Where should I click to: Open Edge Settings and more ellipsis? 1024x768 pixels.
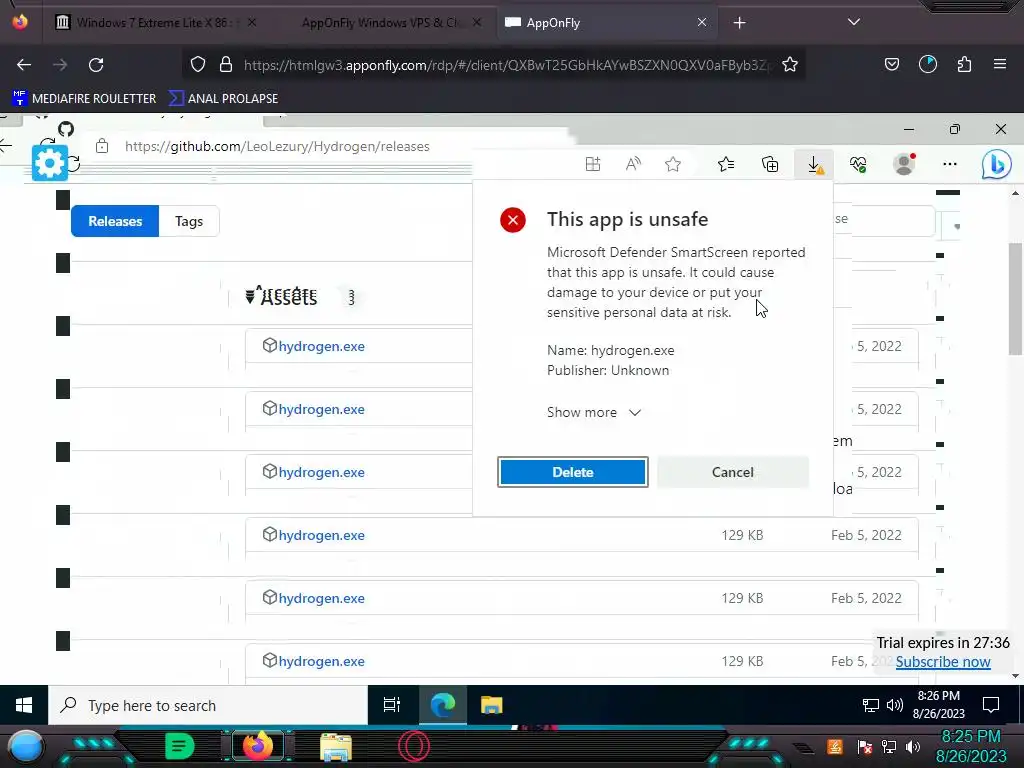click(x=950, y=164)
